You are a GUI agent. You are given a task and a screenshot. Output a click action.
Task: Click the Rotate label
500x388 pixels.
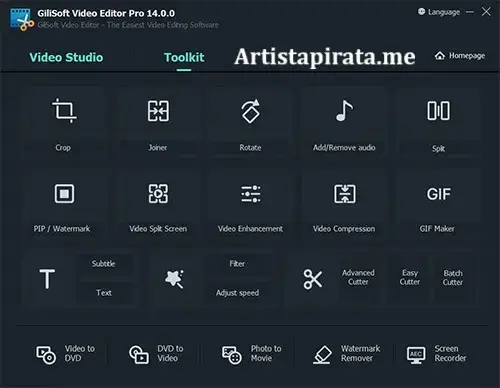[x=250, y=147]
